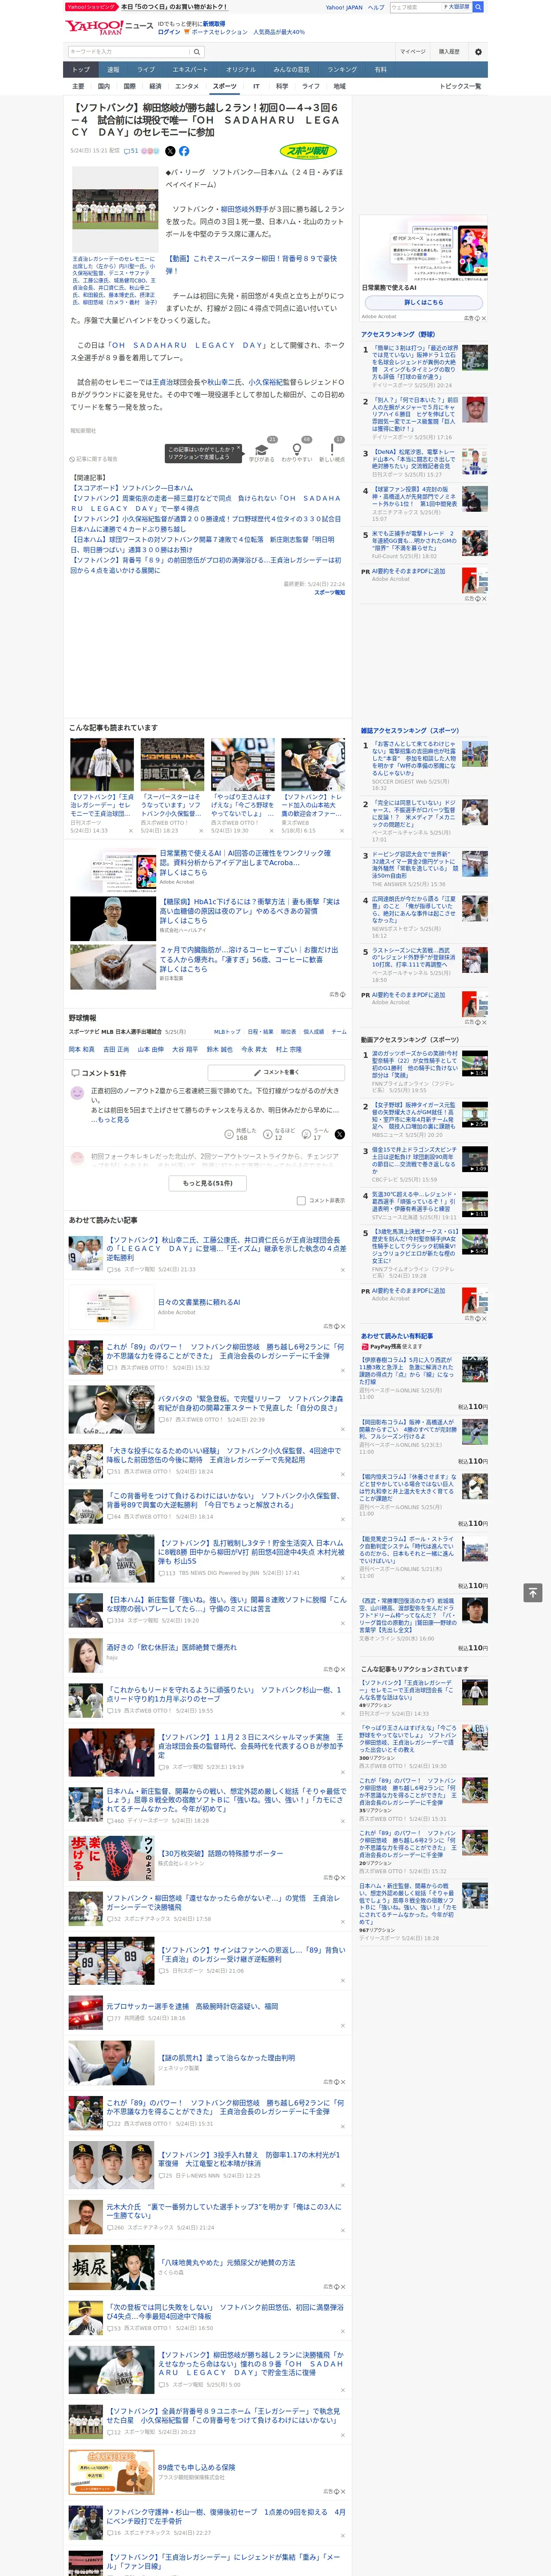Play the 2:54 video in 動画アクセスランキング
551x2576 pixels.
coord(475,1115)
